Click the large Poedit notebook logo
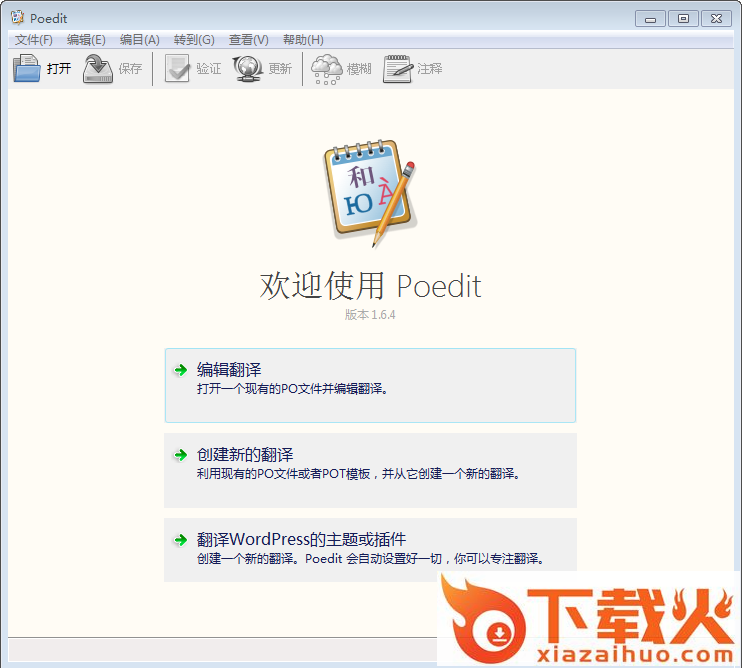This screenshot has width=742, height=668. pos(370,193)
